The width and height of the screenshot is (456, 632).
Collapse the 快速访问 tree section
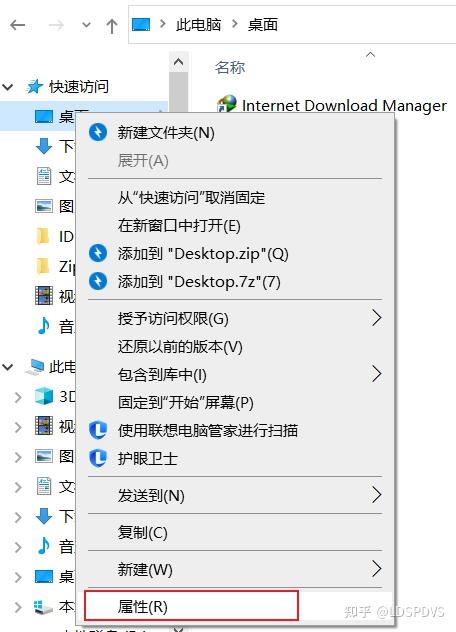(x=8, y=86)
